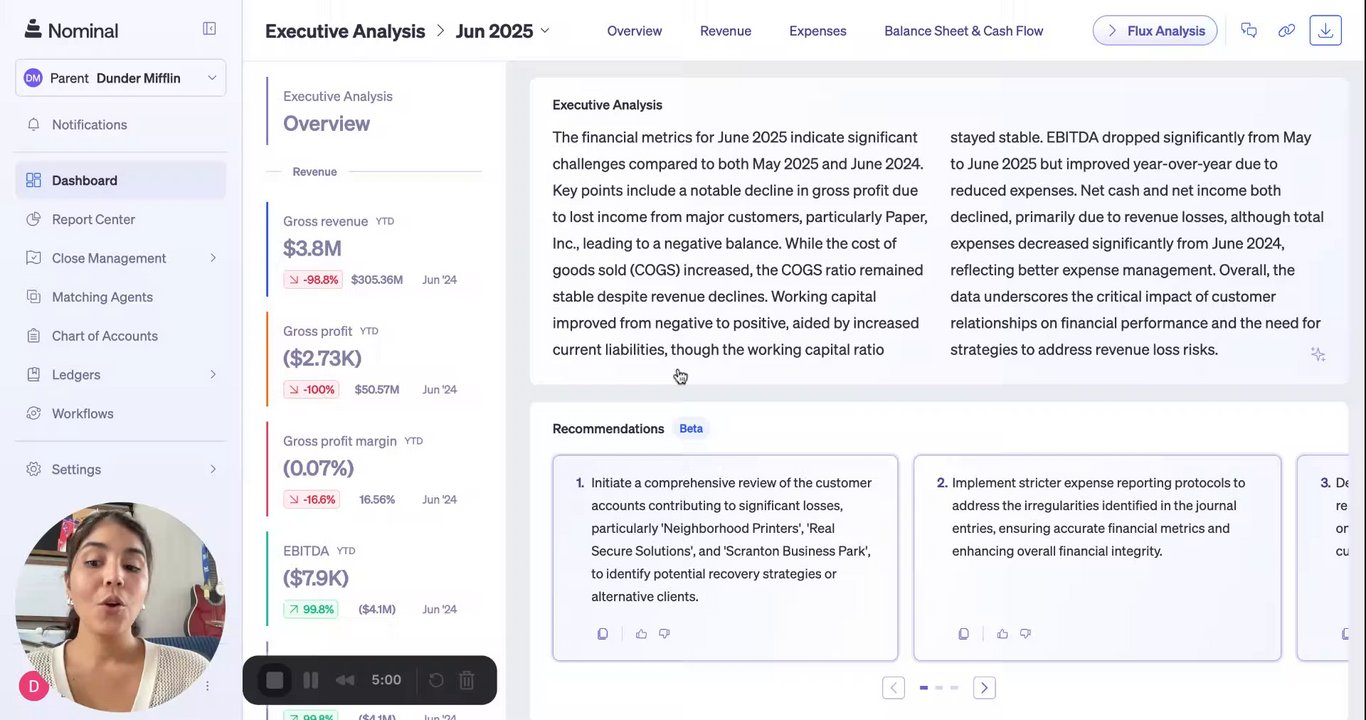Click Close Management icon
1366x720 pixels.
coord(34,258)
